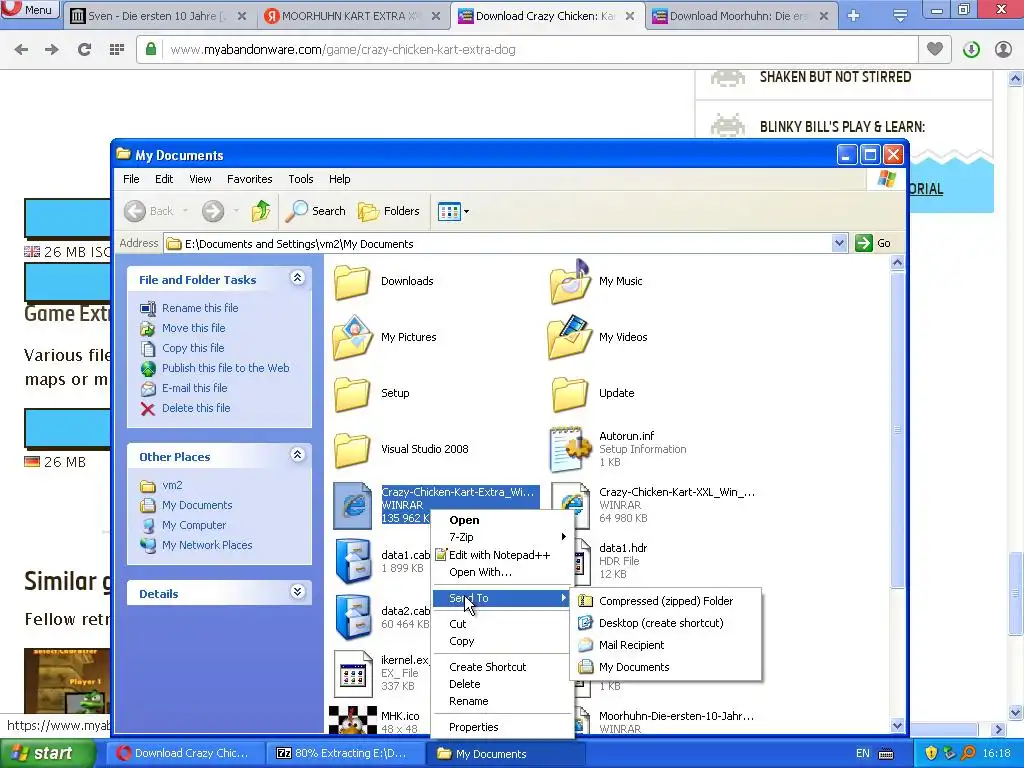The image size is (1024, 768).
Task: Click the browser Reload button
Action: click(x=84, y=49)
